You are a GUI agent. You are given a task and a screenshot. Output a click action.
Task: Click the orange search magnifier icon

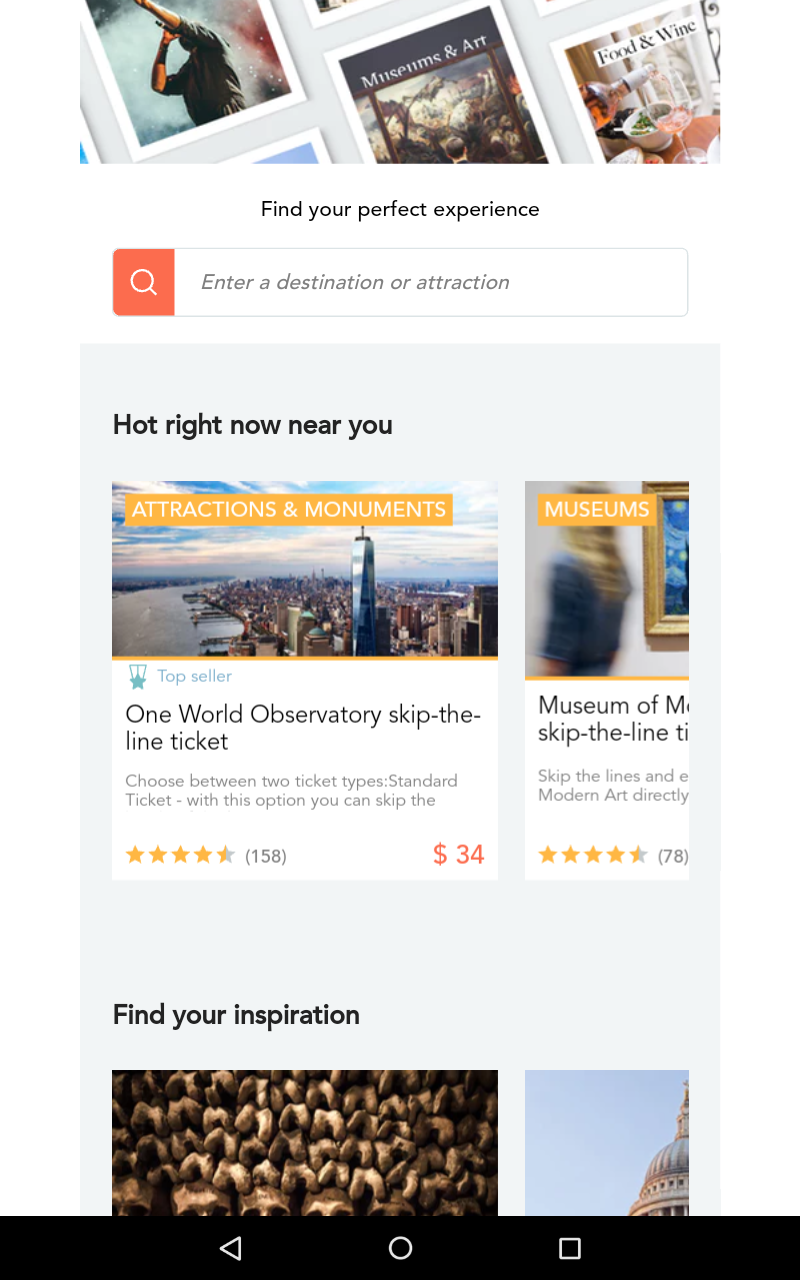click(144, 282)
